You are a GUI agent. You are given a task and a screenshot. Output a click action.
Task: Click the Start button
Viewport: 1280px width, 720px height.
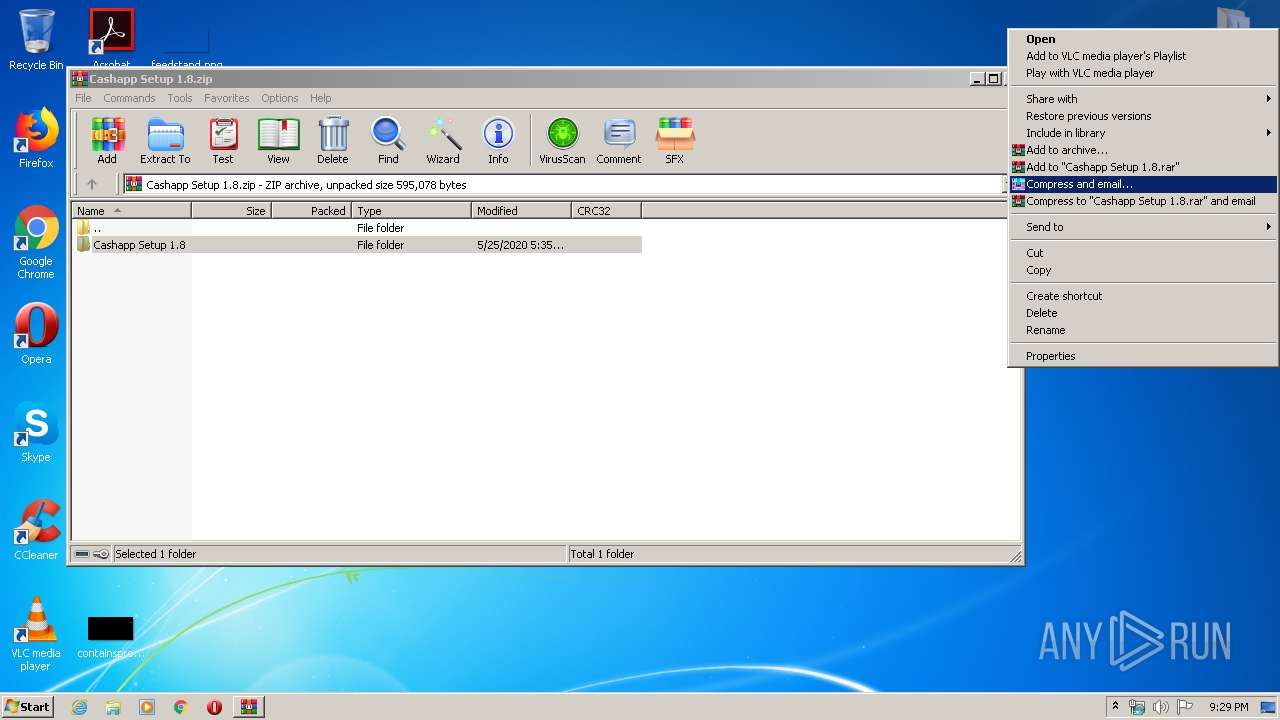[x=27, y=707]
